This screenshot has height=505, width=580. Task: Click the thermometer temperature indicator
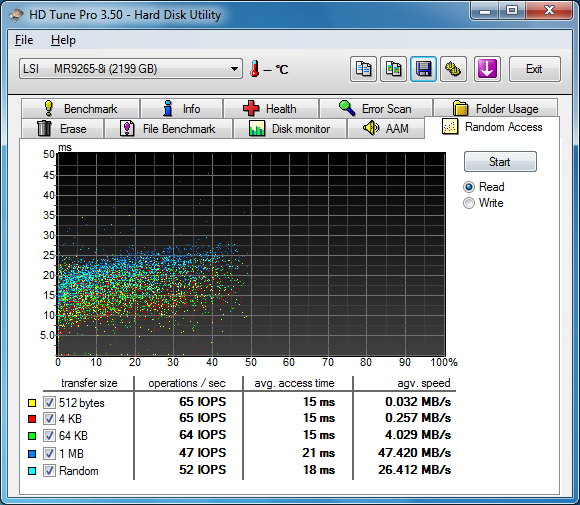(254, 69)
